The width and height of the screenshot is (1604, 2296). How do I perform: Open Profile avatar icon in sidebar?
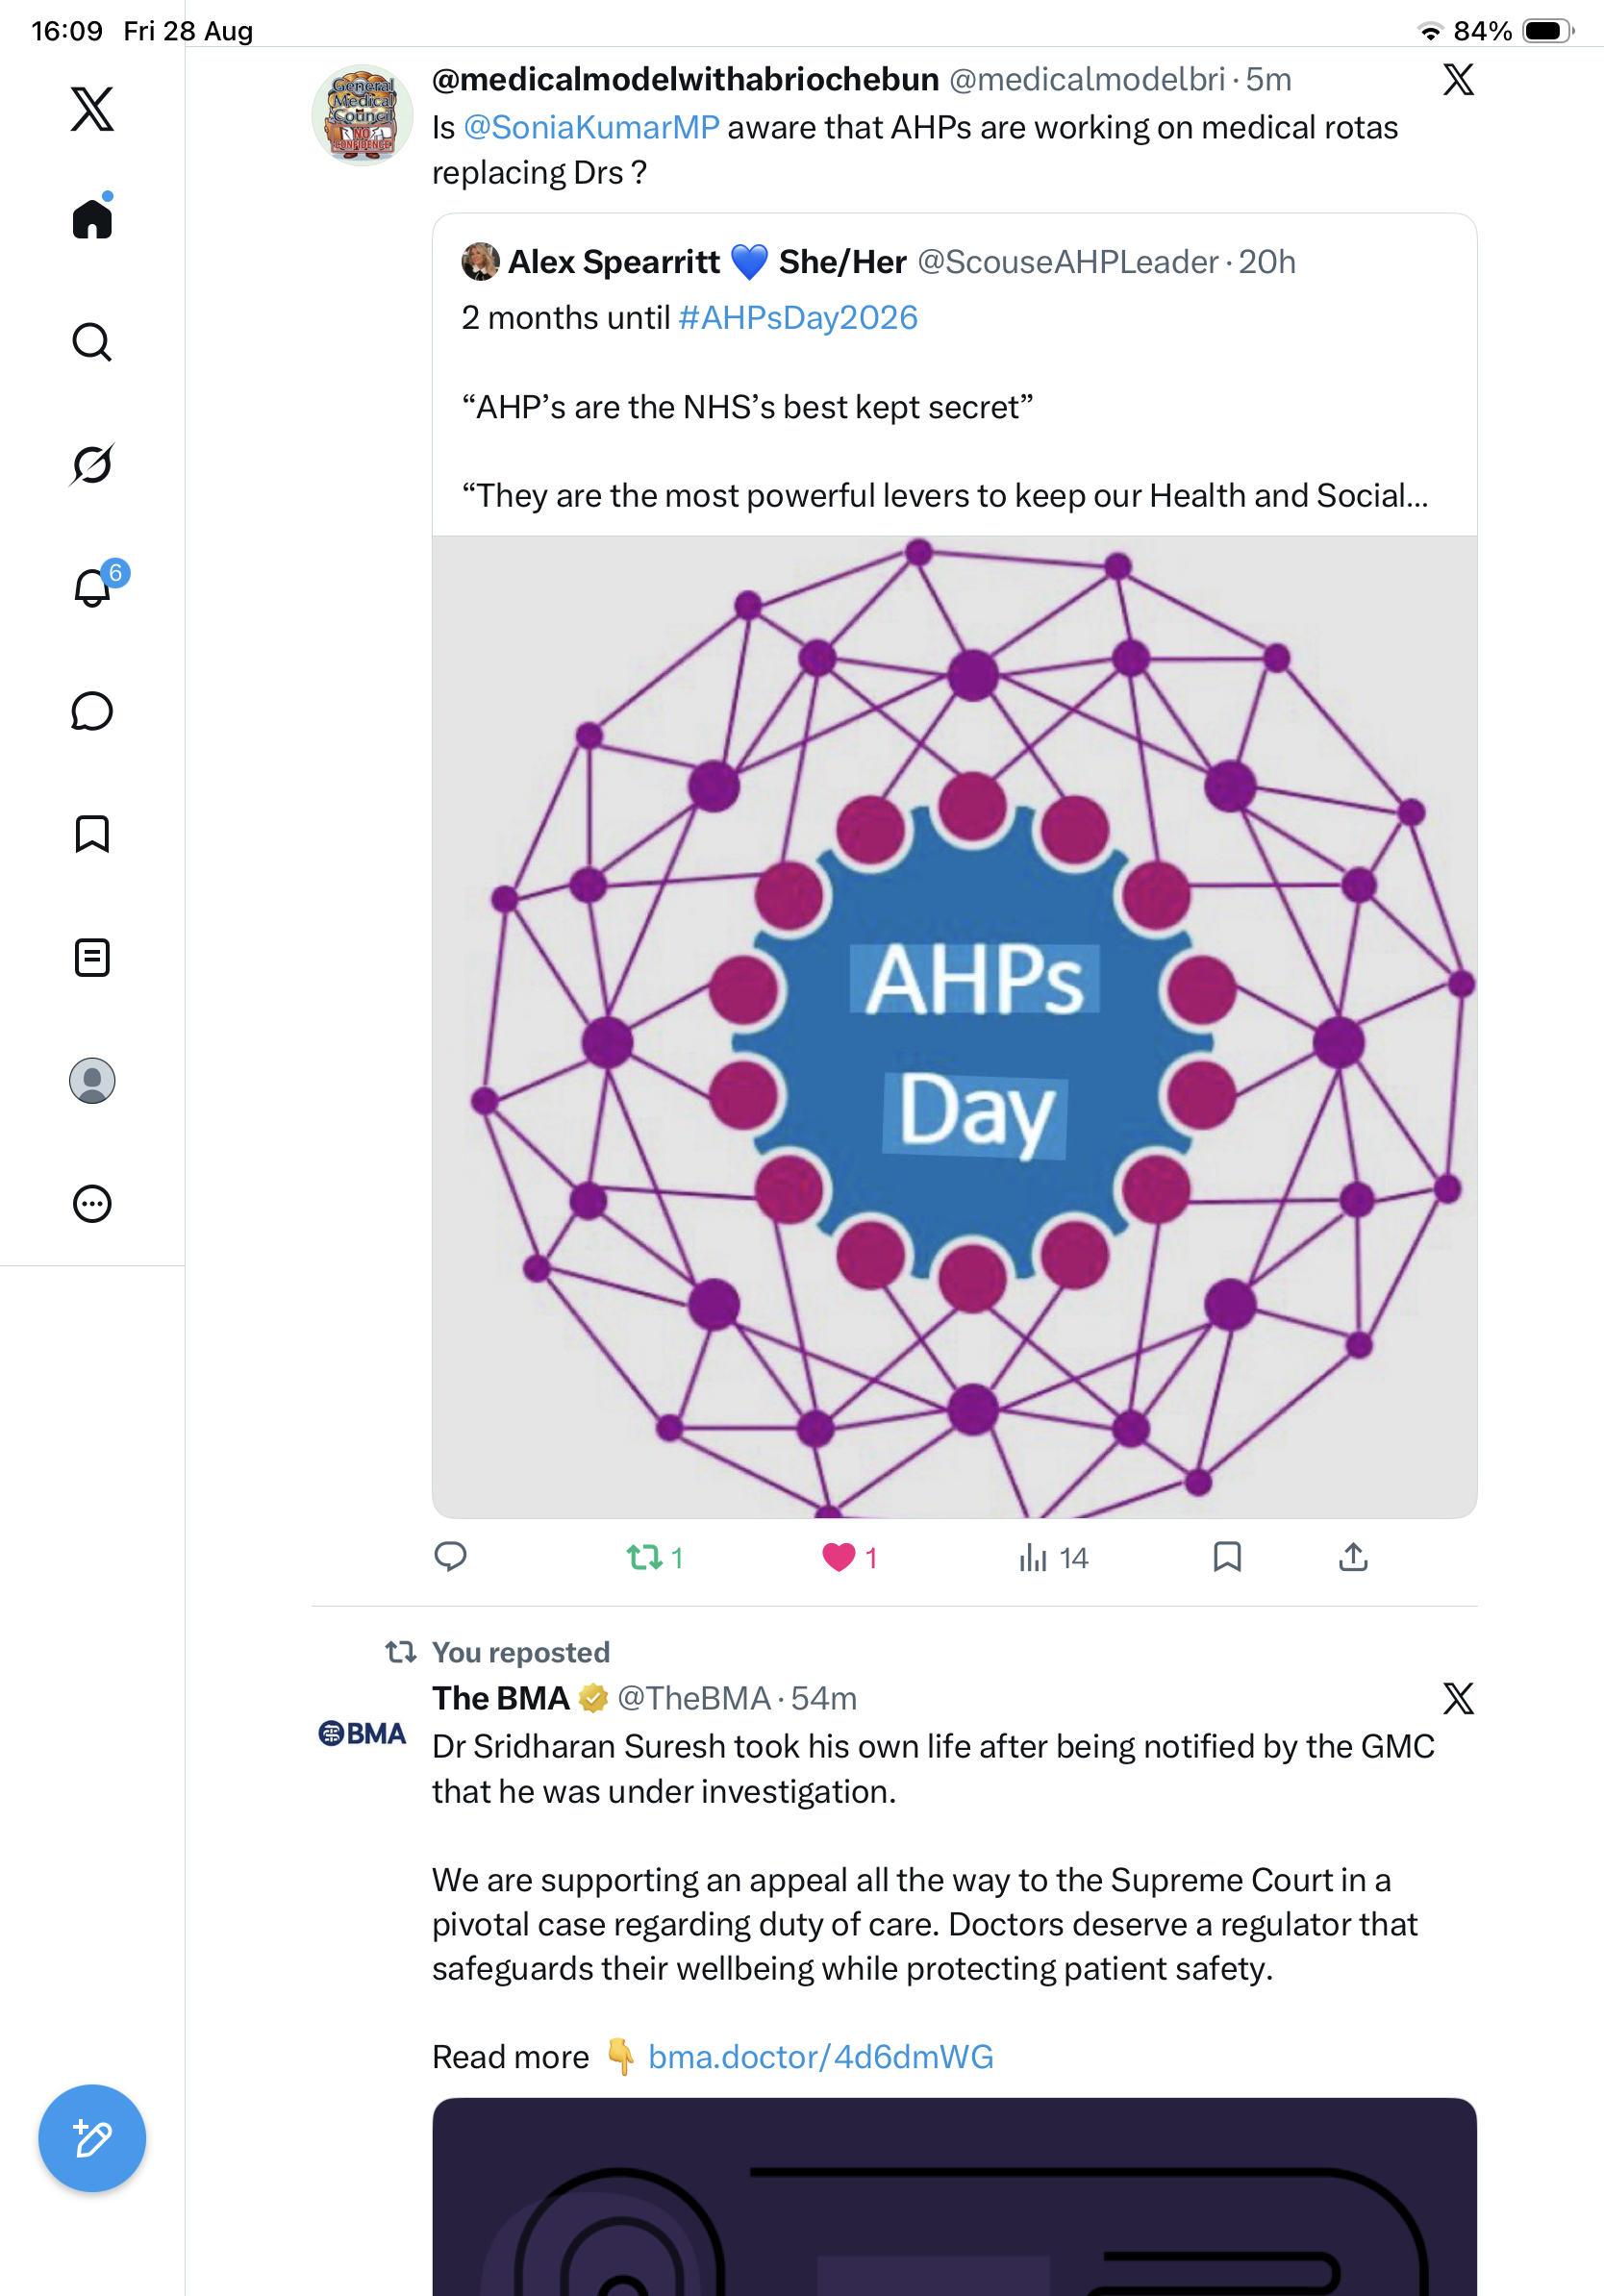92,1081
